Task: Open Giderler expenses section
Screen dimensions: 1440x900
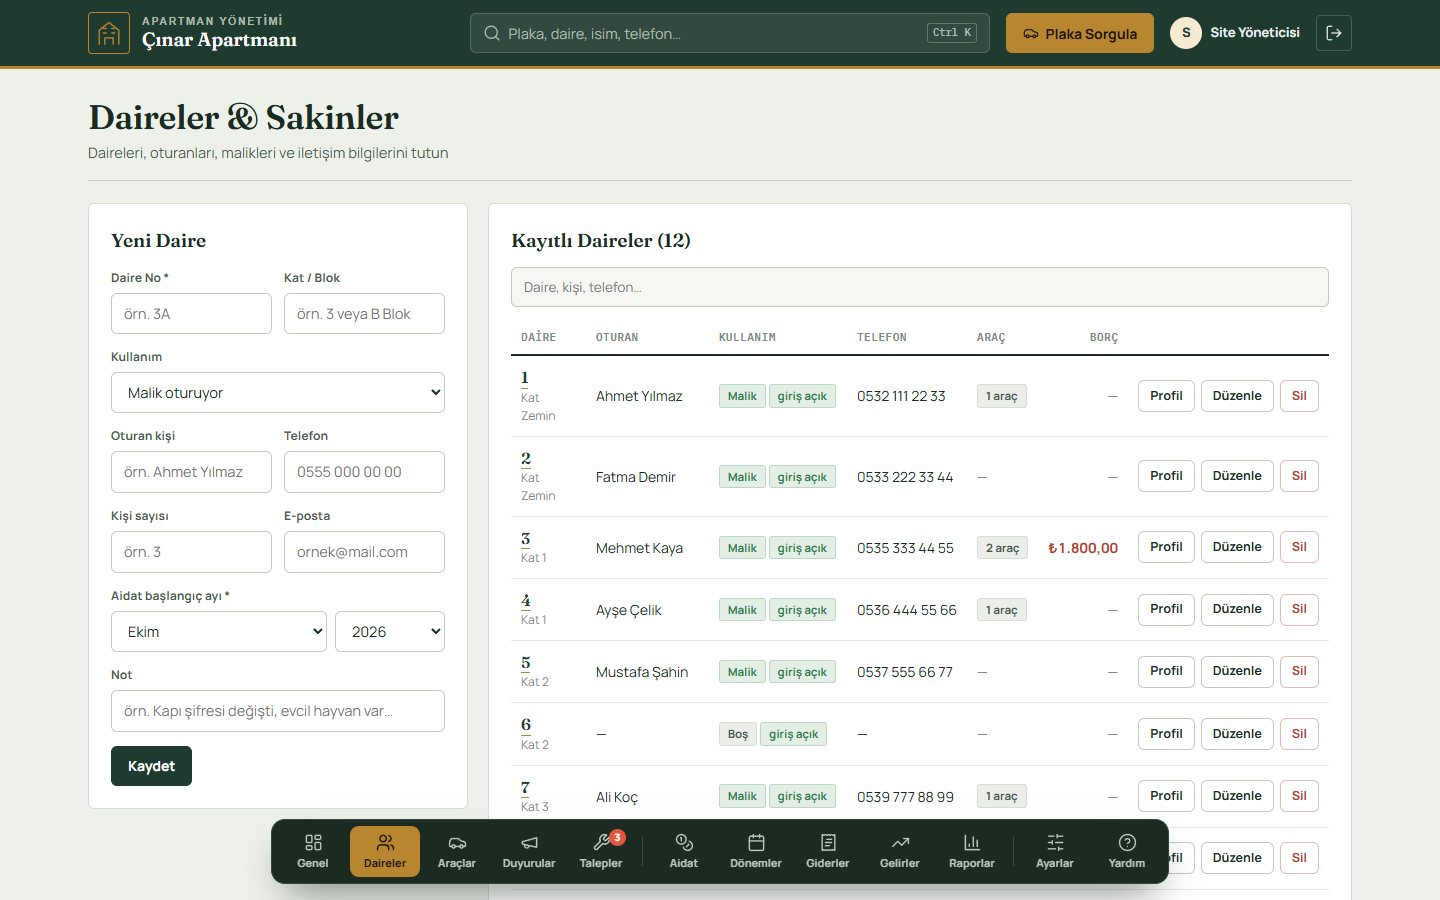Action: point(828,851)
